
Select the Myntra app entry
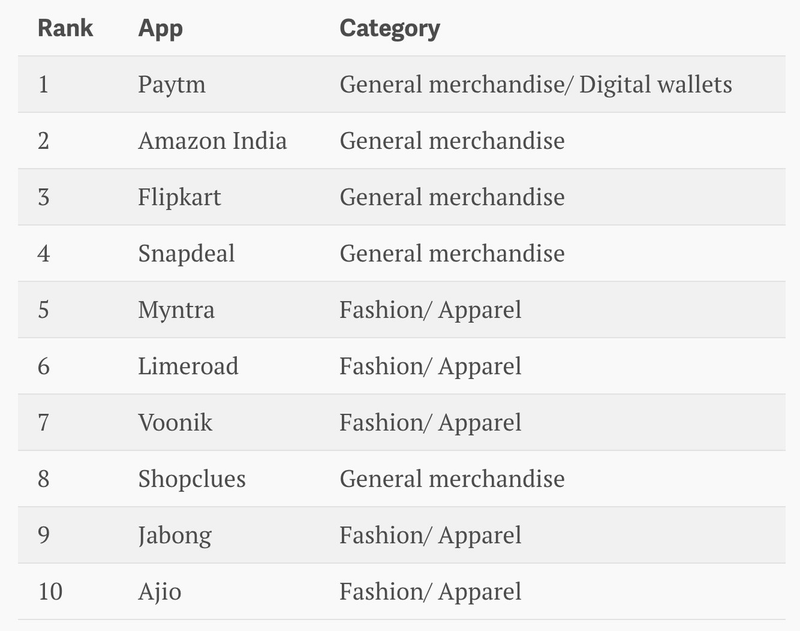coord(176,310)
